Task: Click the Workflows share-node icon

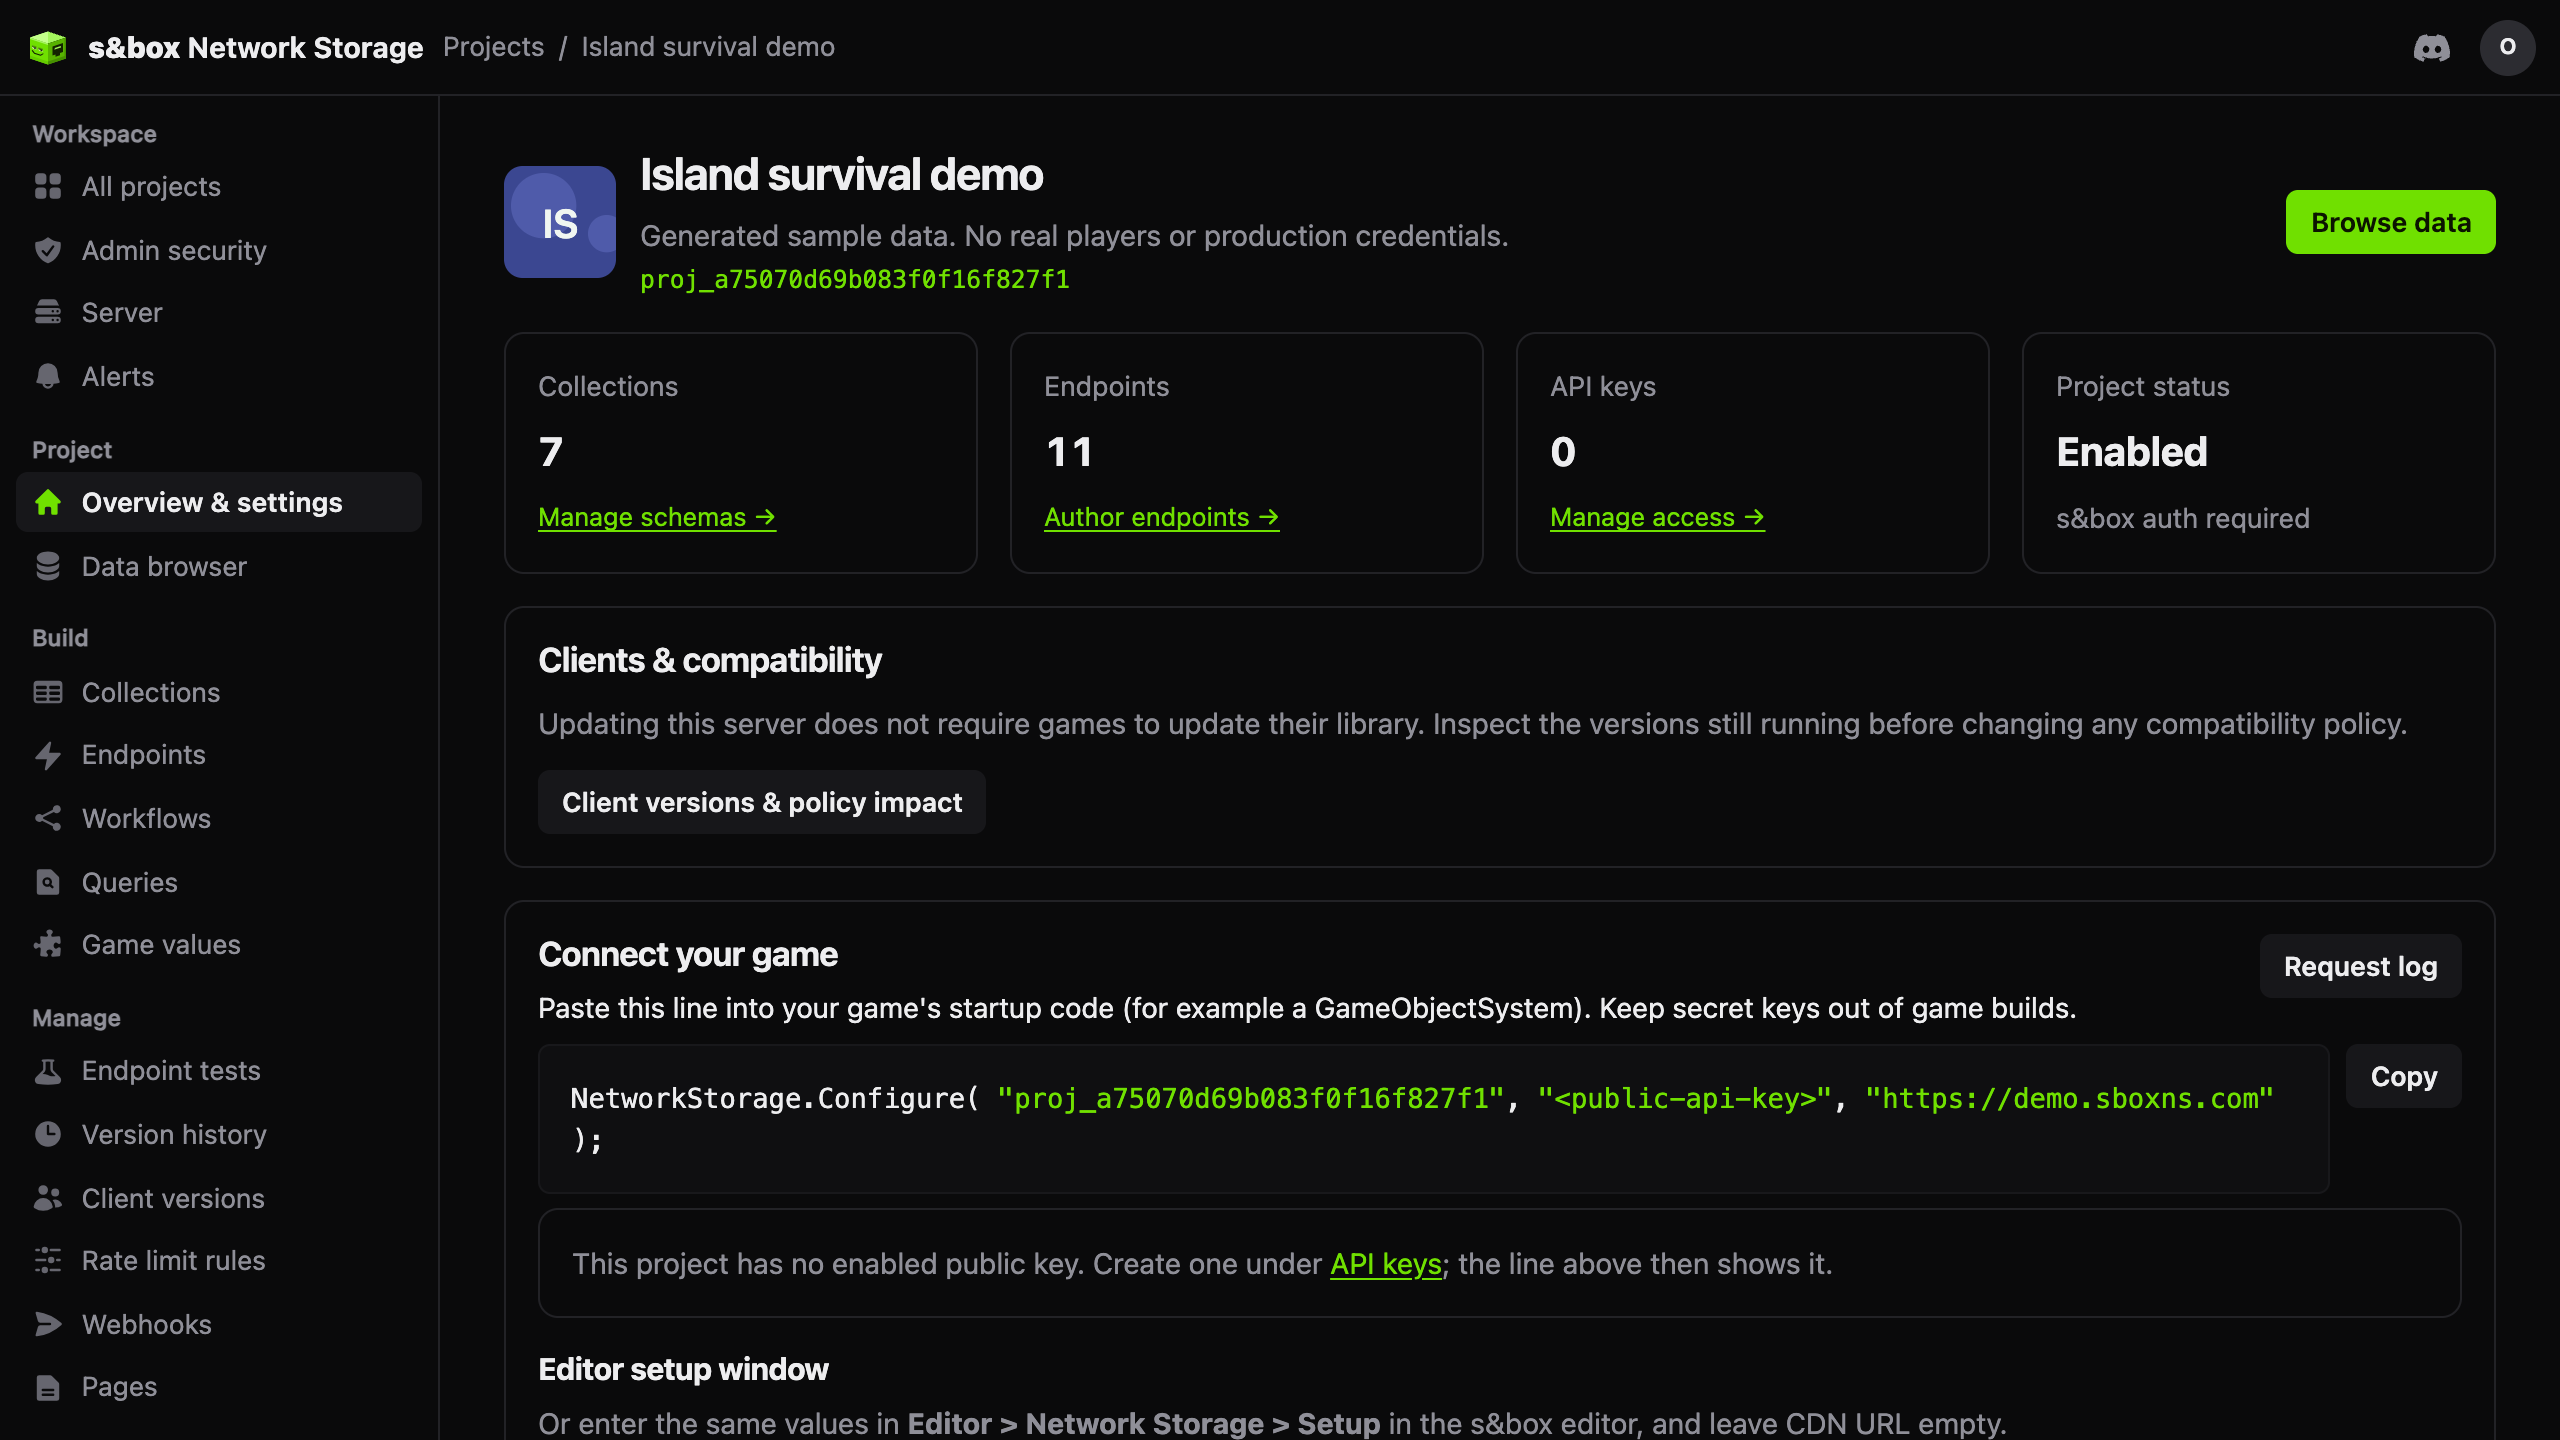Action: [48, 818]
